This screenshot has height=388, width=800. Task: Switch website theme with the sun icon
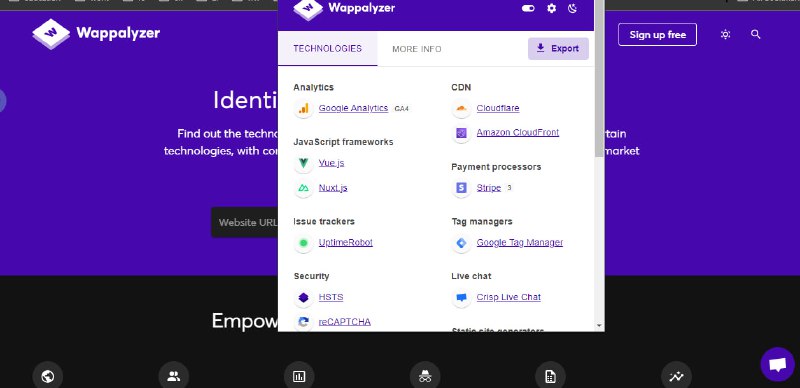(x=725, y=34)
